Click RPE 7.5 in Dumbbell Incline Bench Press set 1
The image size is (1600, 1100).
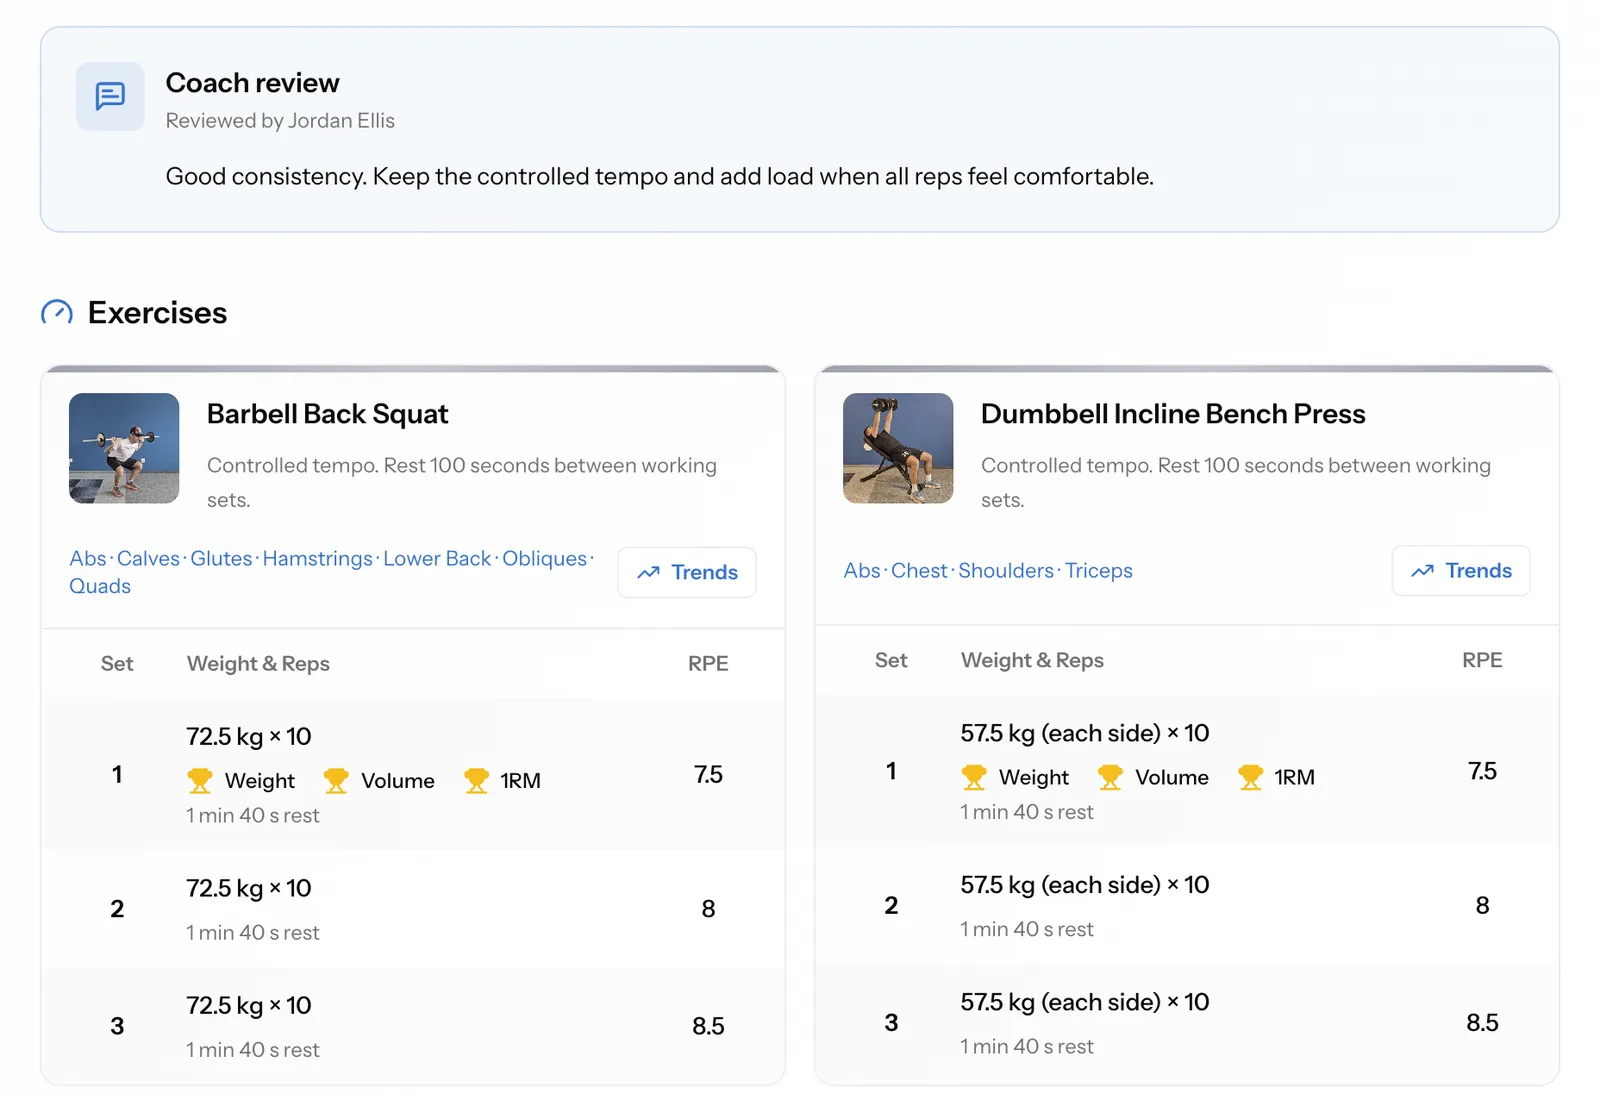[1482, 771]
